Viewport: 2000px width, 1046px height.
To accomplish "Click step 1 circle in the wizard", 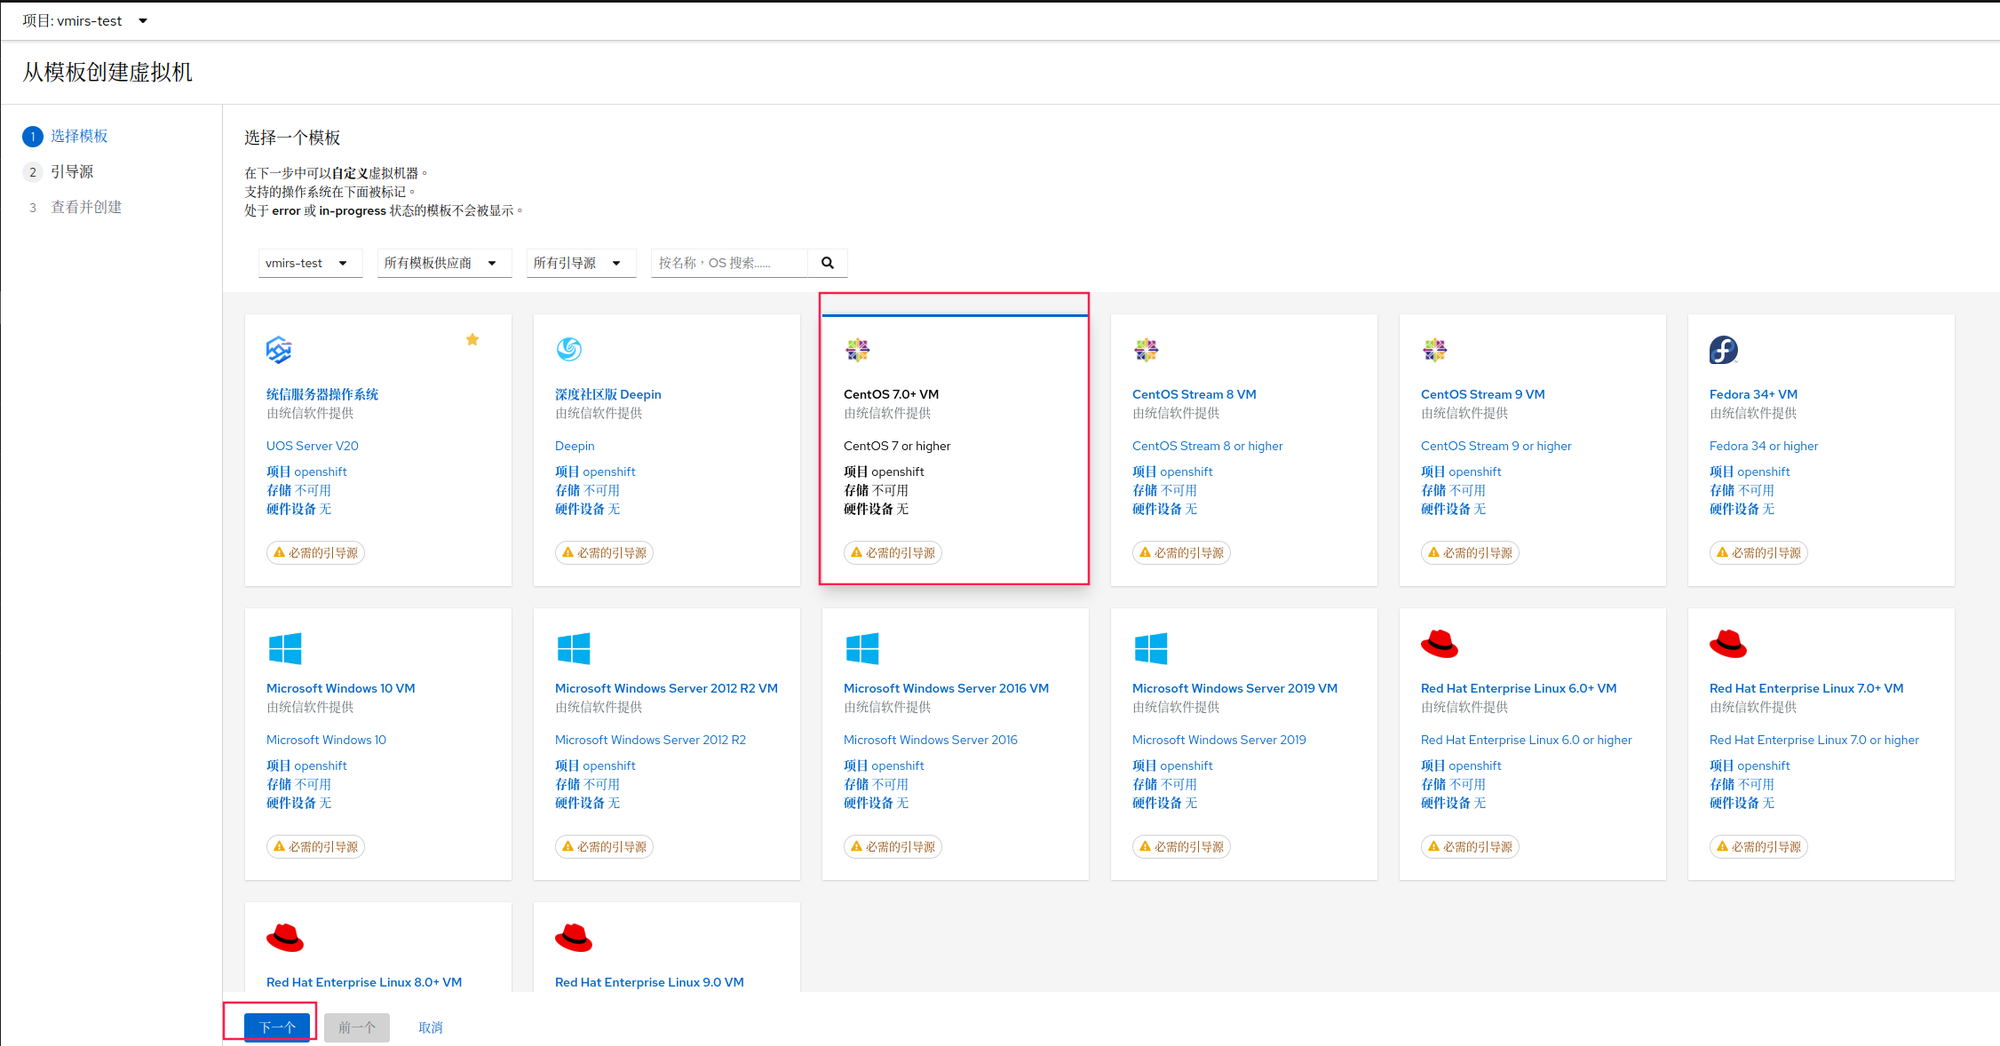I will (33, 136).
